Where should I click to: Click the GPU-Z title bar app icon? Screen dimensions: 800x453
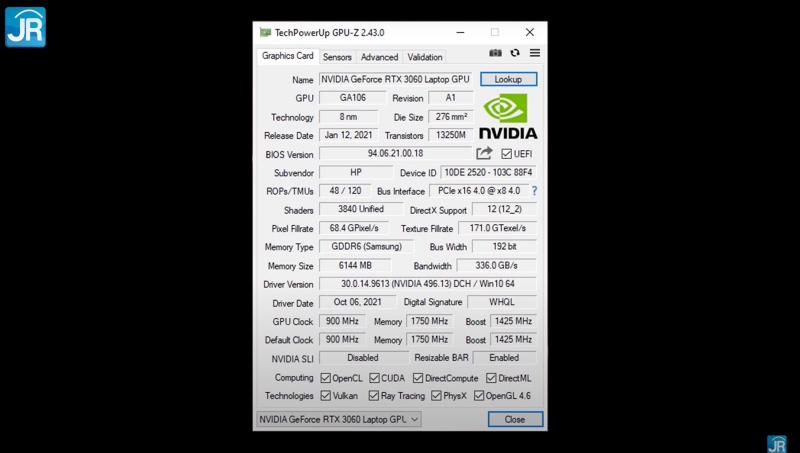[x=265, y=33]
